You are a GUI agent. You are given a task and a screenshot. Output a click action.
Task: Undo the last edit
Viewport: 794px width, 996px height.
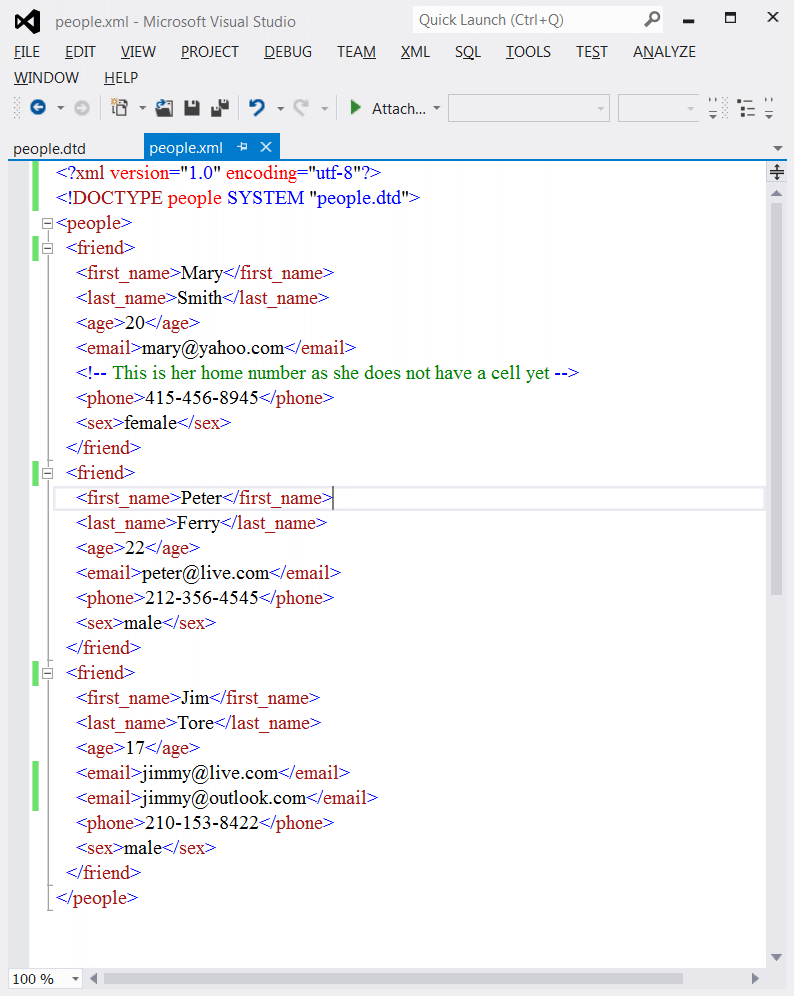(257, 107)
